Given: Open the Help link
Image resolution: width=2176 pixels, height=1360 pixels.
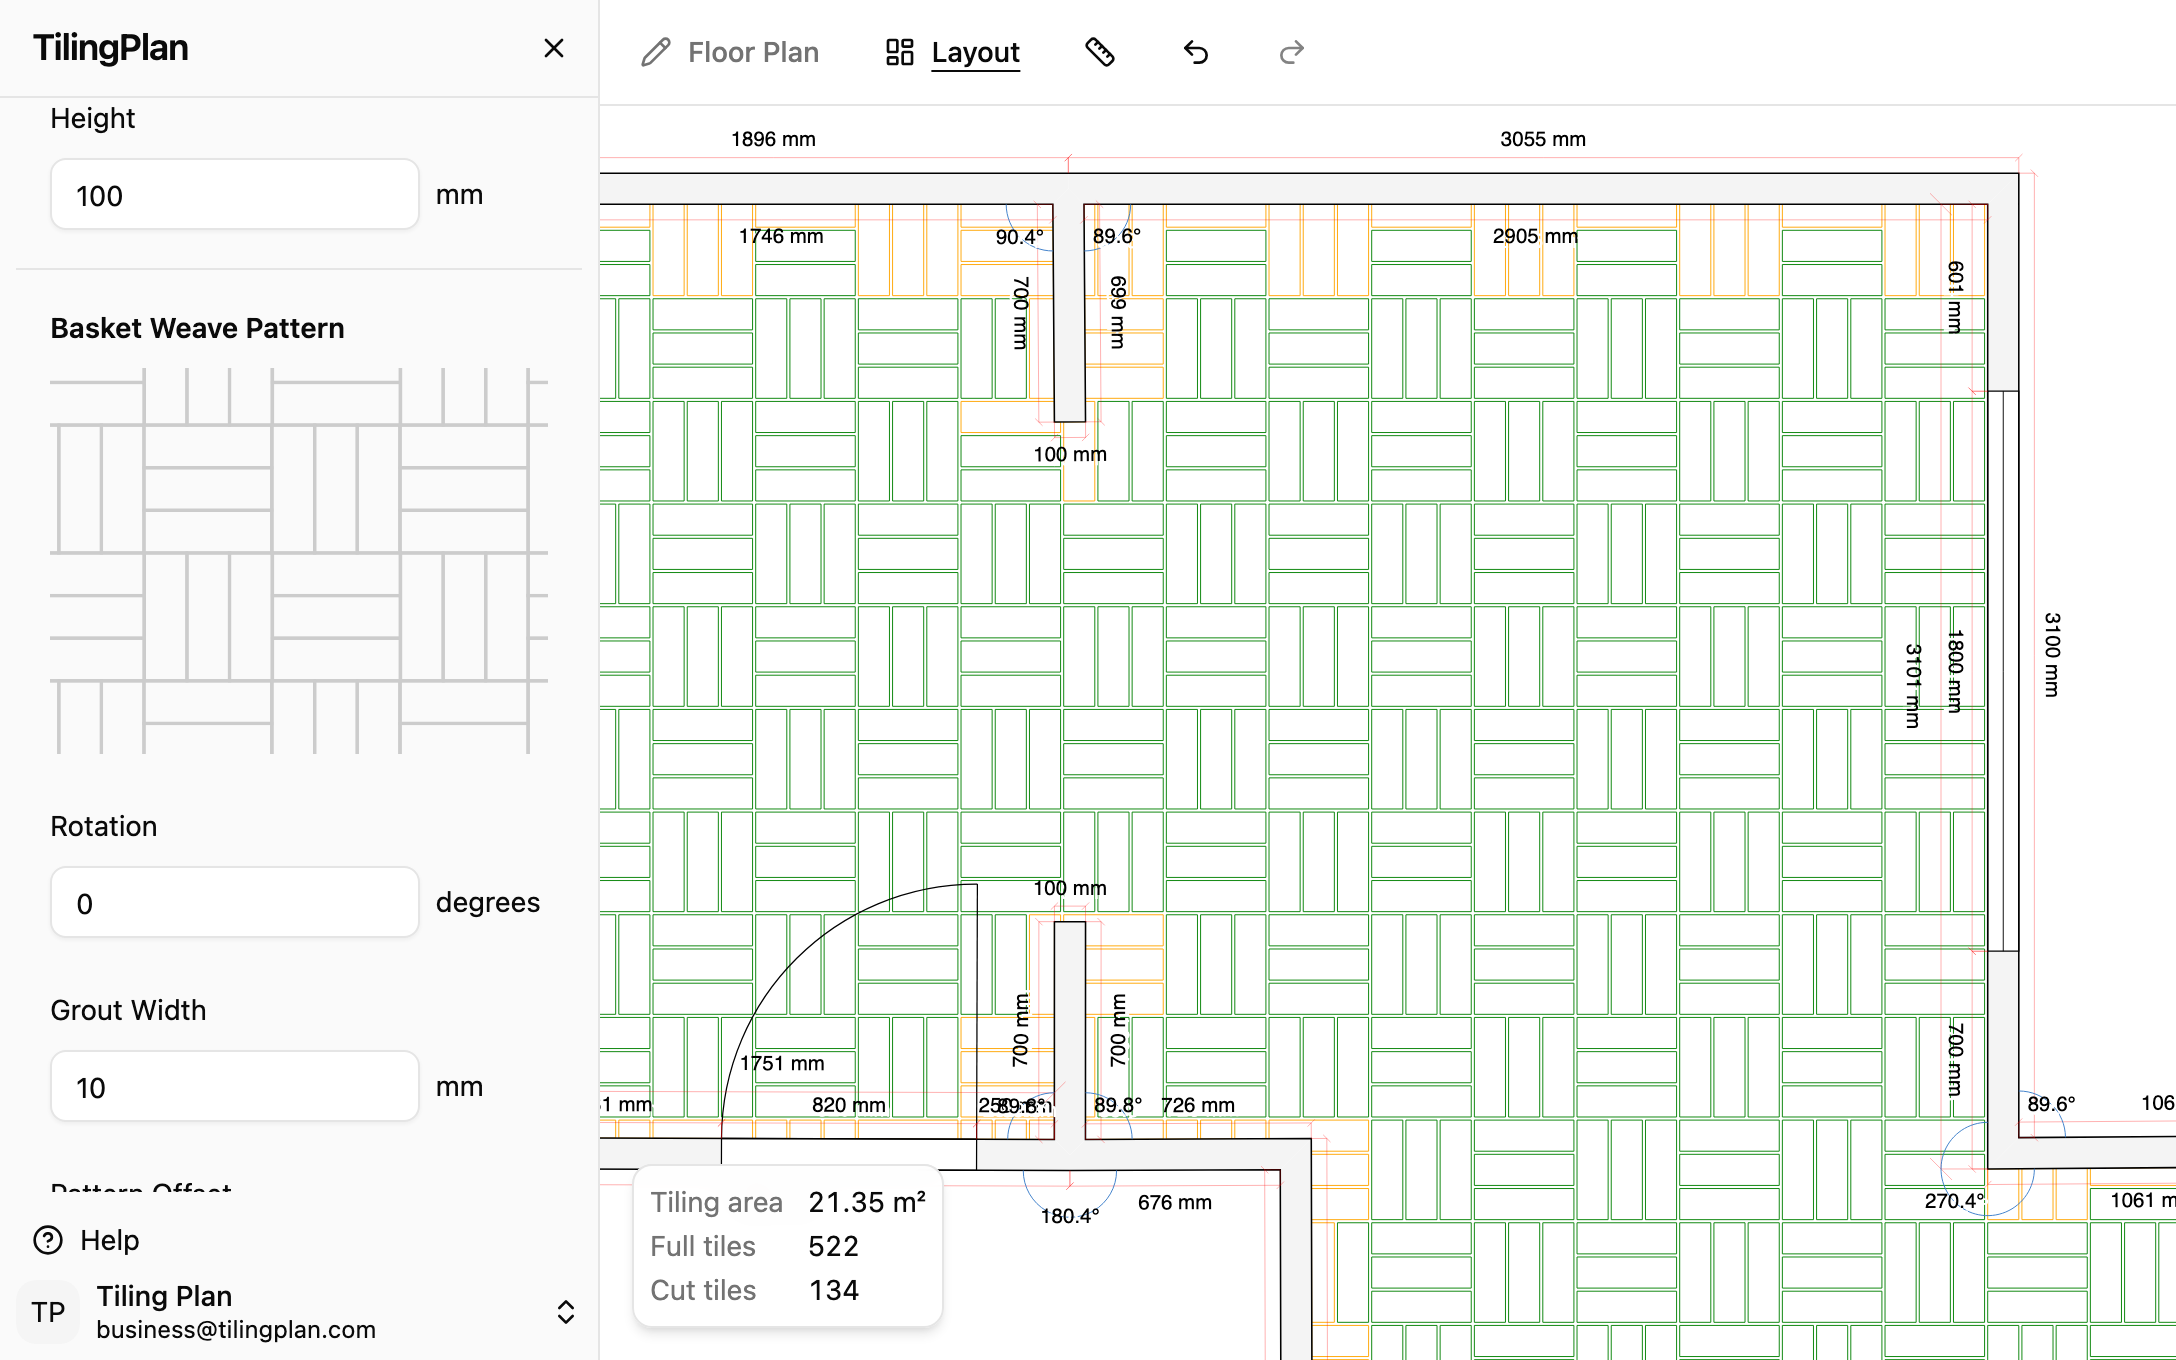Looking at the screenshot, I should (110, 1240).
